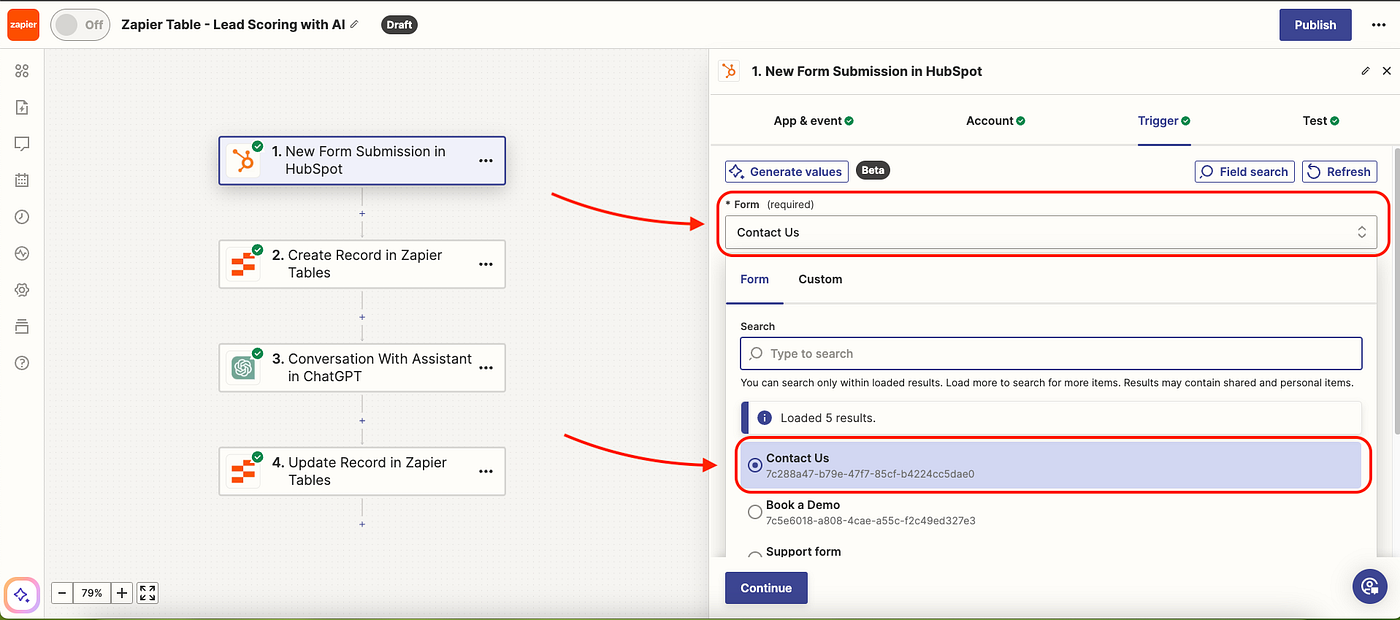The width and height of the screenshot is (1400, 620).
Task: Select the Custom sub-tab
Action: click(x=820, y=279)
